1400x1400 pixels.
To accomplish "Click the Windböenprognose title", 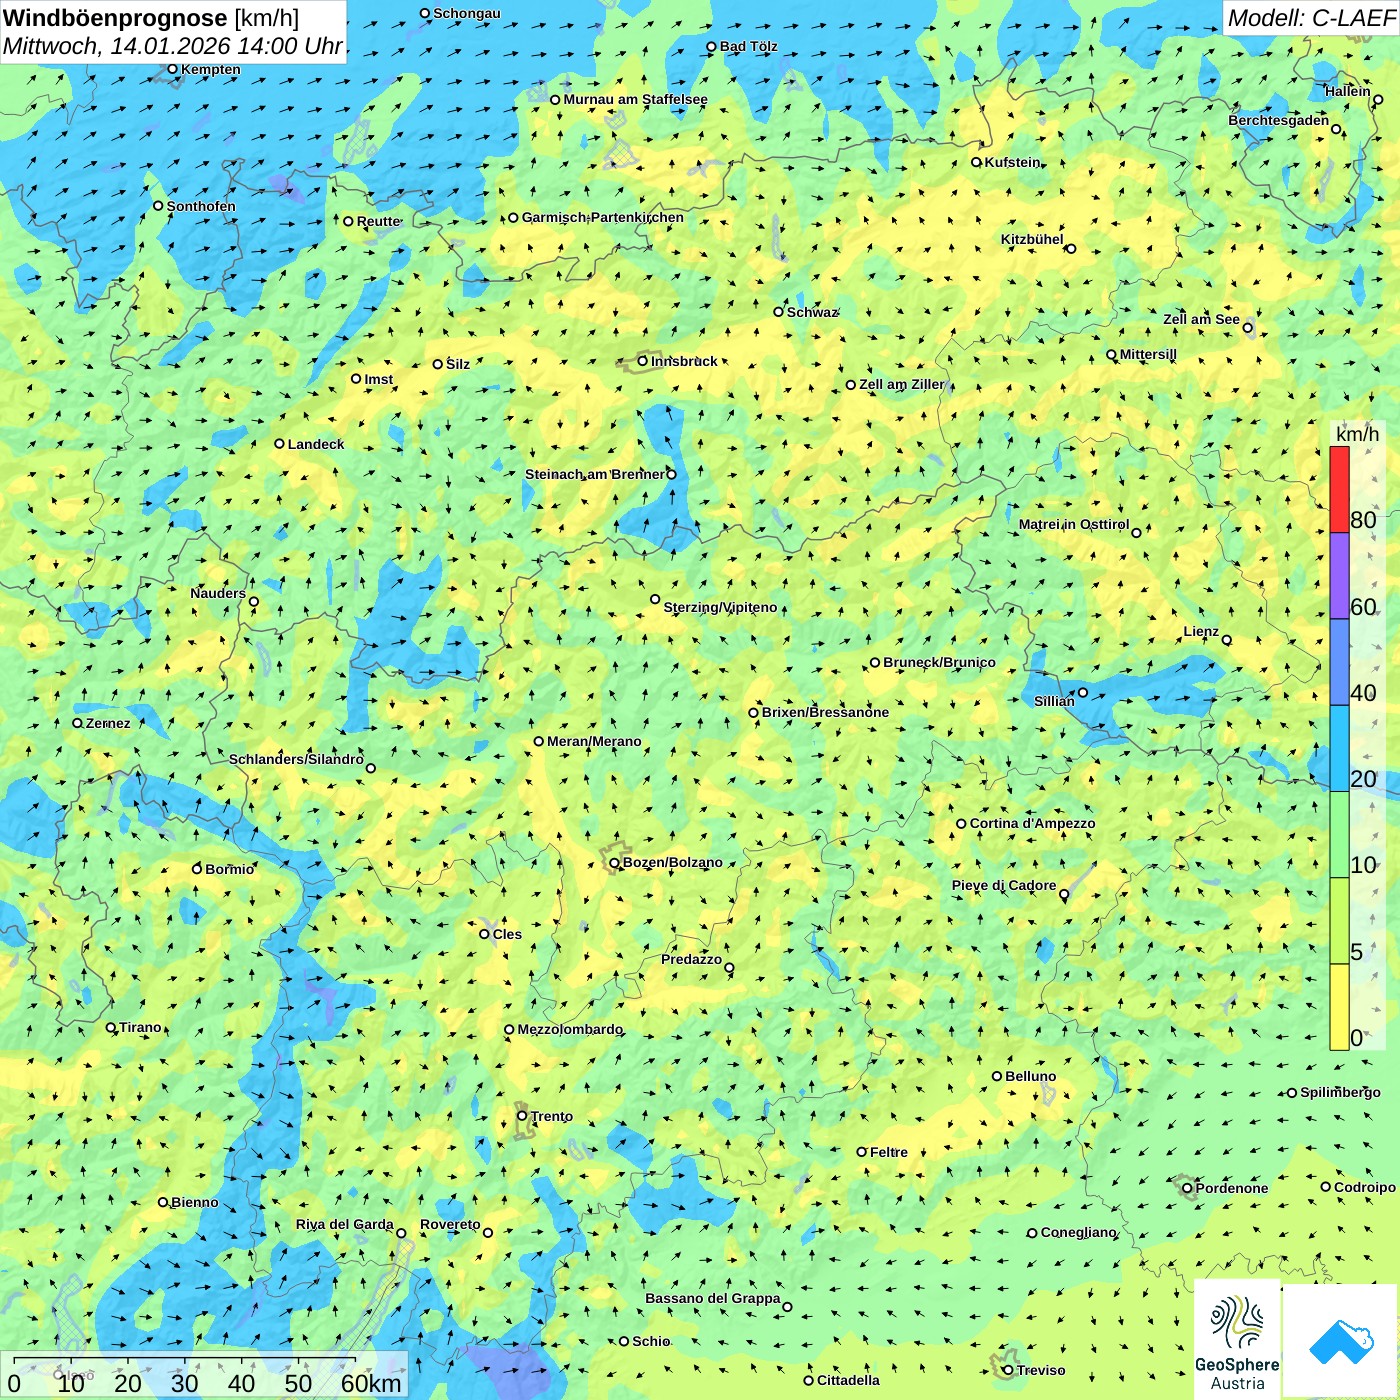I will [x=115, y=18].
